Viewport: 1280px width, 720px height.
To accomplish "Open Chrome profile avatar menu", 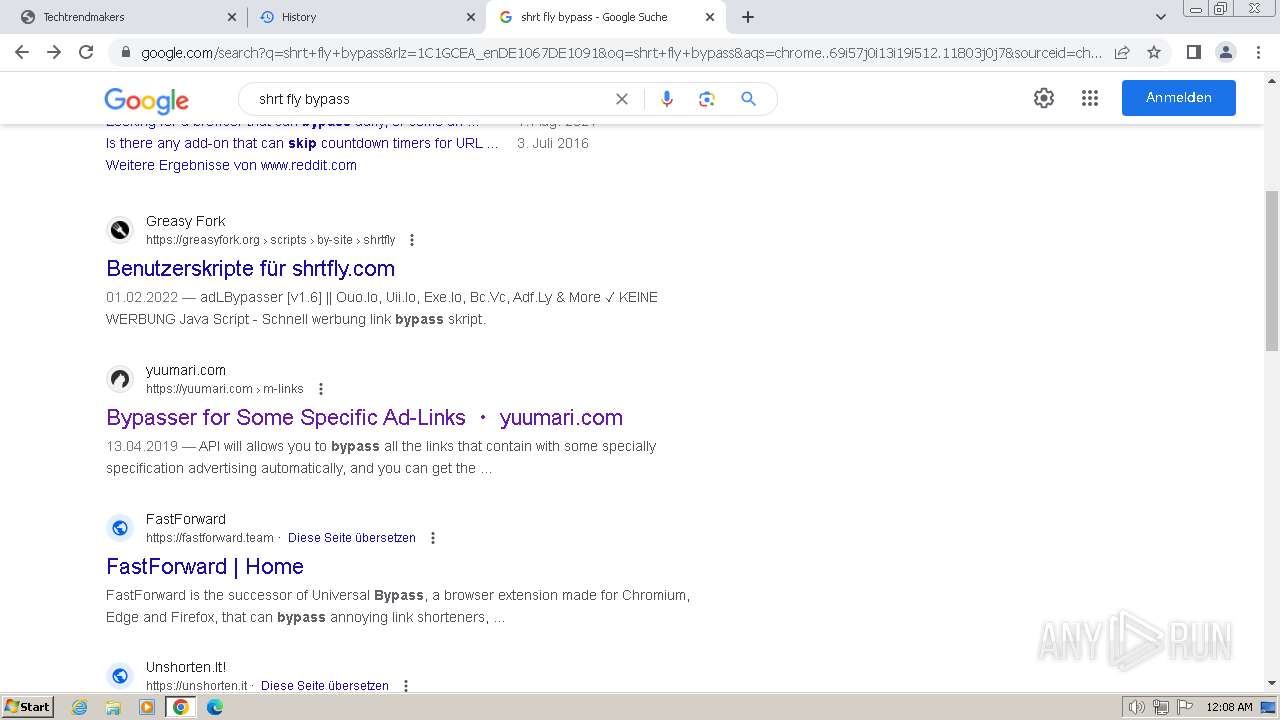I will pyautogui.click(x=1225, y=52).
